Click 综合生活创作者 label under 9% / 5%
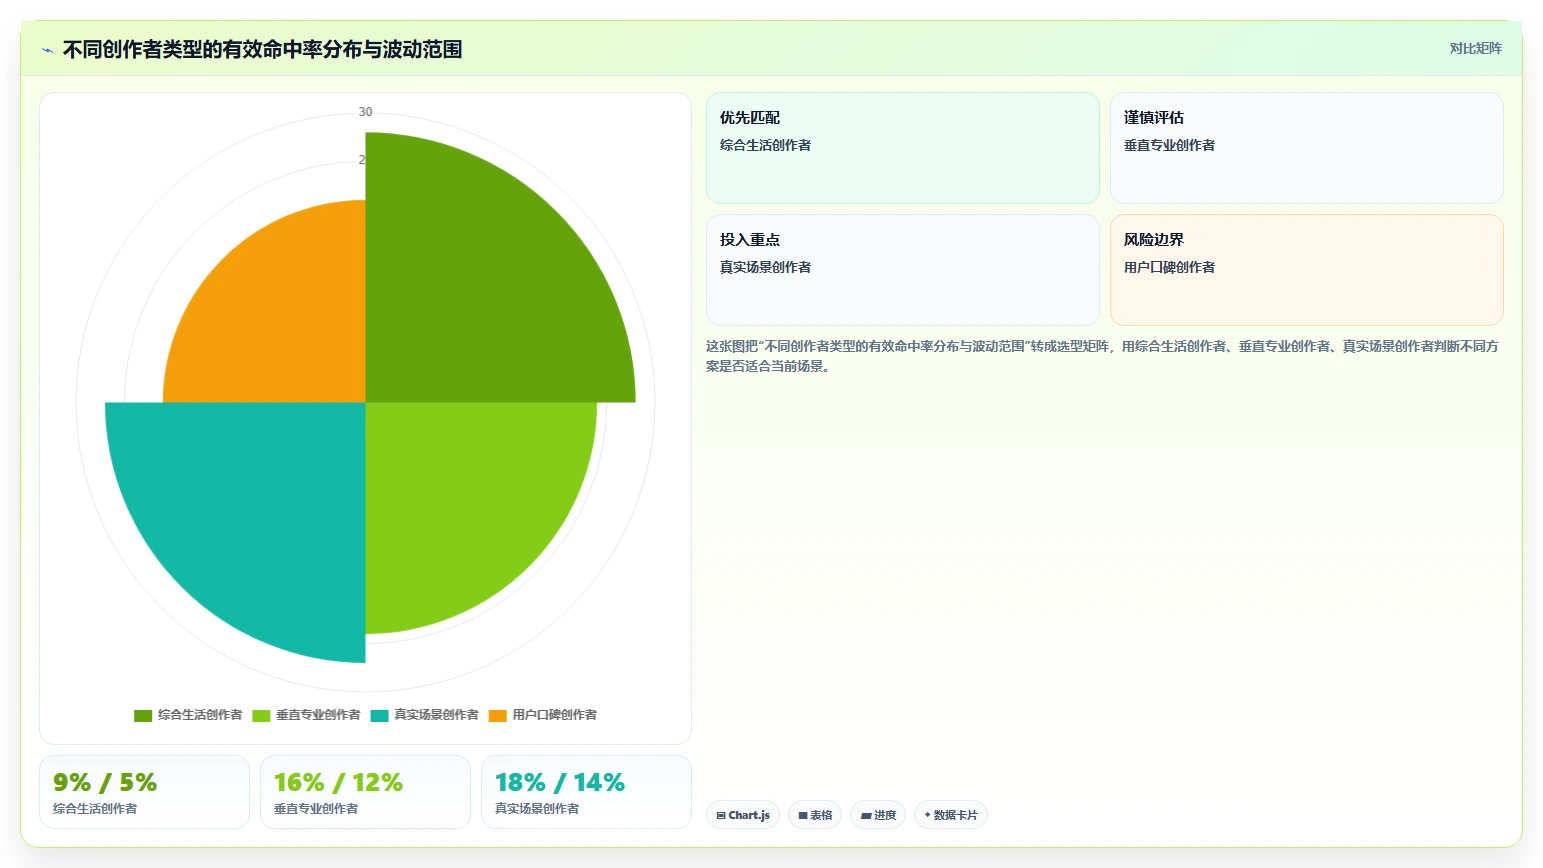The image size is (1543, 868). pyautogui.click(x=95, y=808)
